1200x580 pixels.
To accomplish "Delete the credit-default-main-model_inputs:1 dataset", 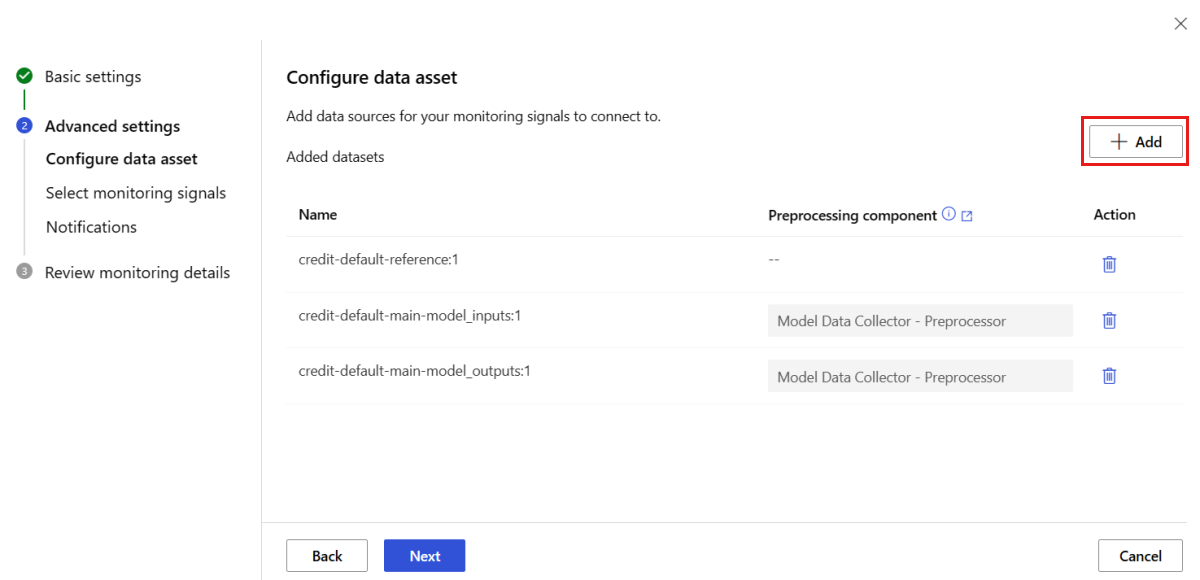I will [1109, 320].
